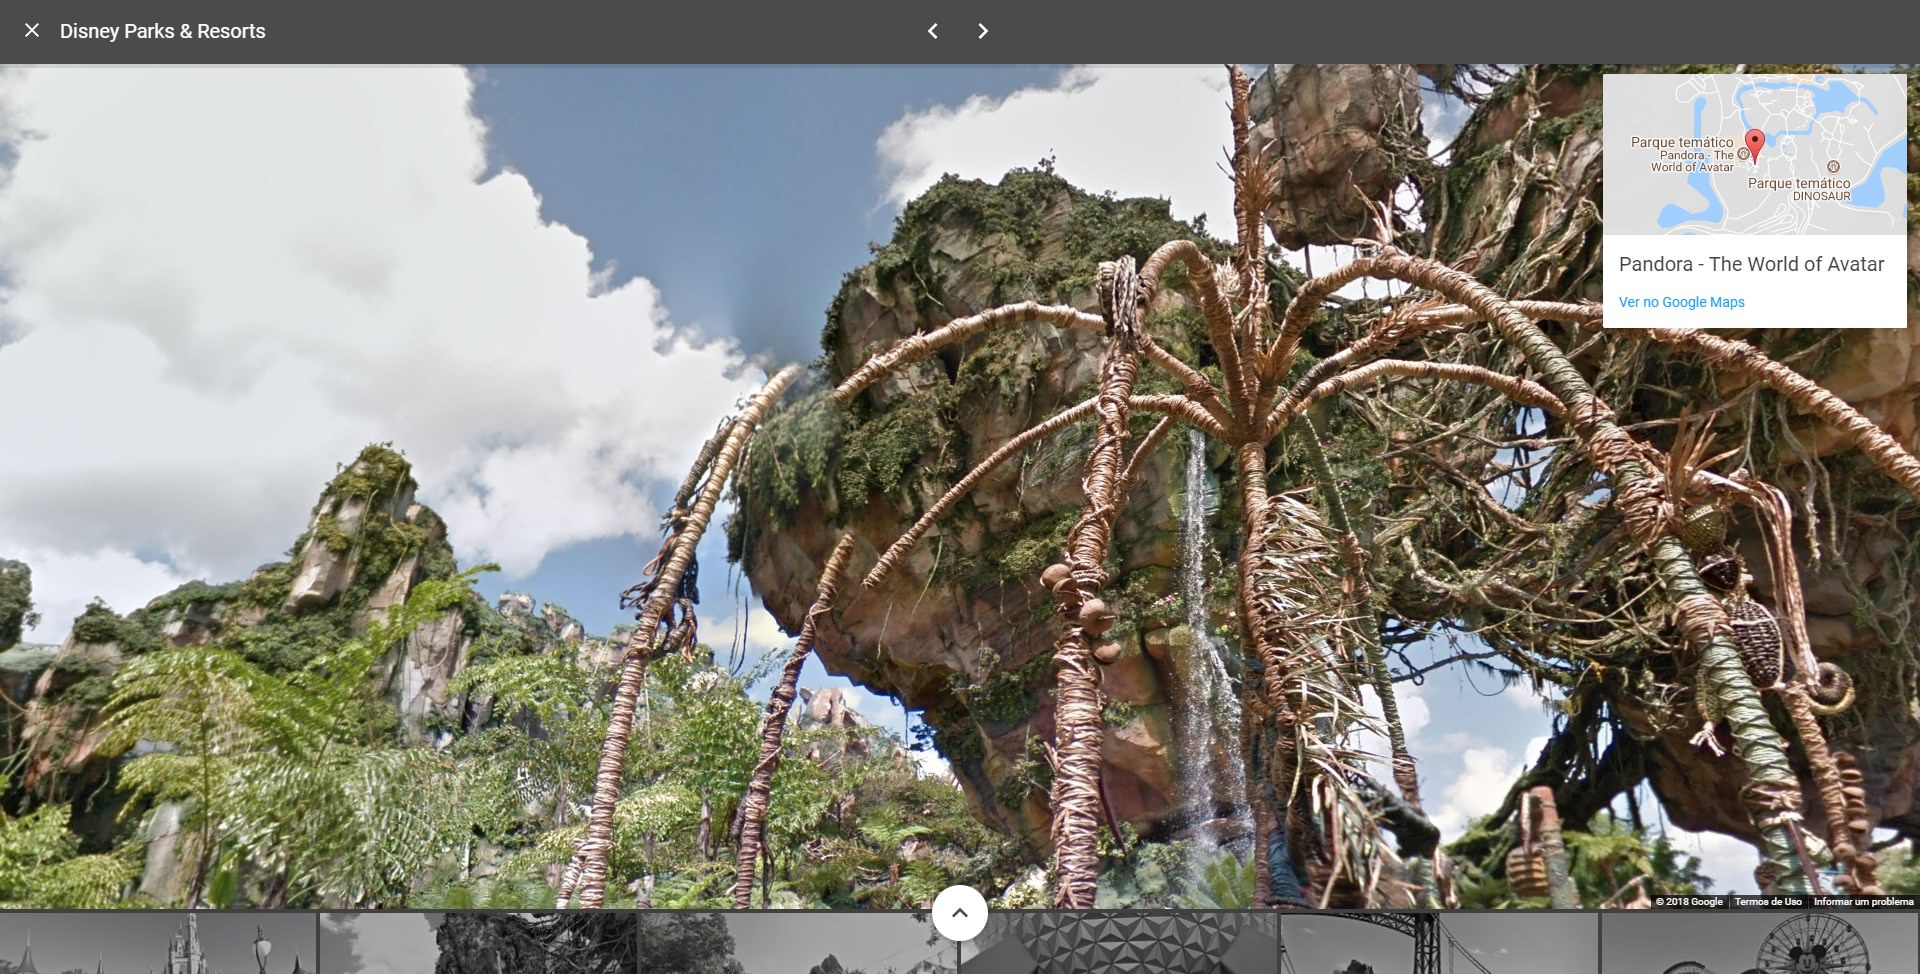Click the DINOSAUR attraction marker icon on the map

tap(1833, 167)
